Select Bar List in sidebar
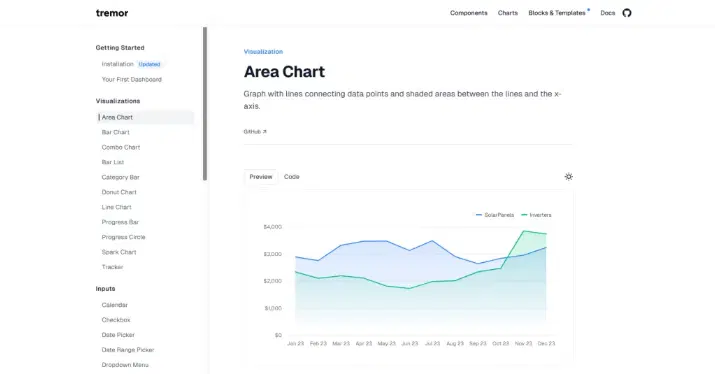The height and width of the screenshot is (374, 715). pyautogui.click(x=113, y=162)
